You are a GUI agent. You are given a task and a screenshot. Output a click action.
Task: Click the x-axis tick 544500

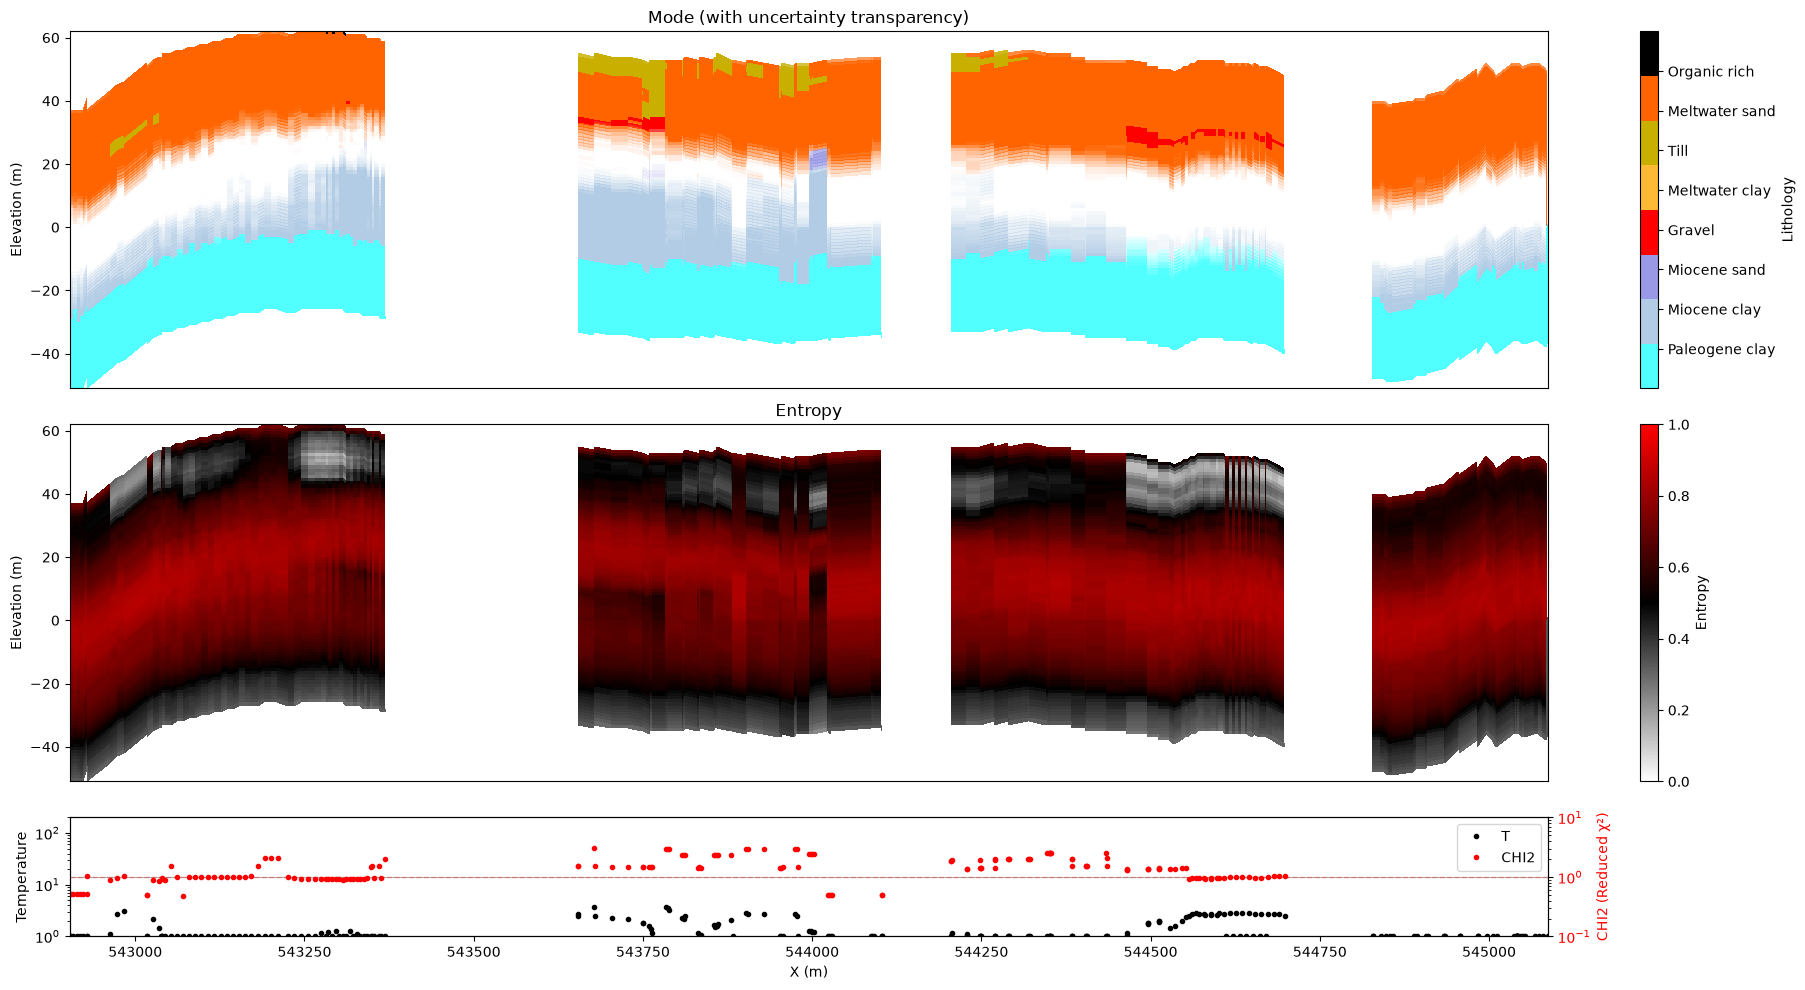coord(1151,951)
